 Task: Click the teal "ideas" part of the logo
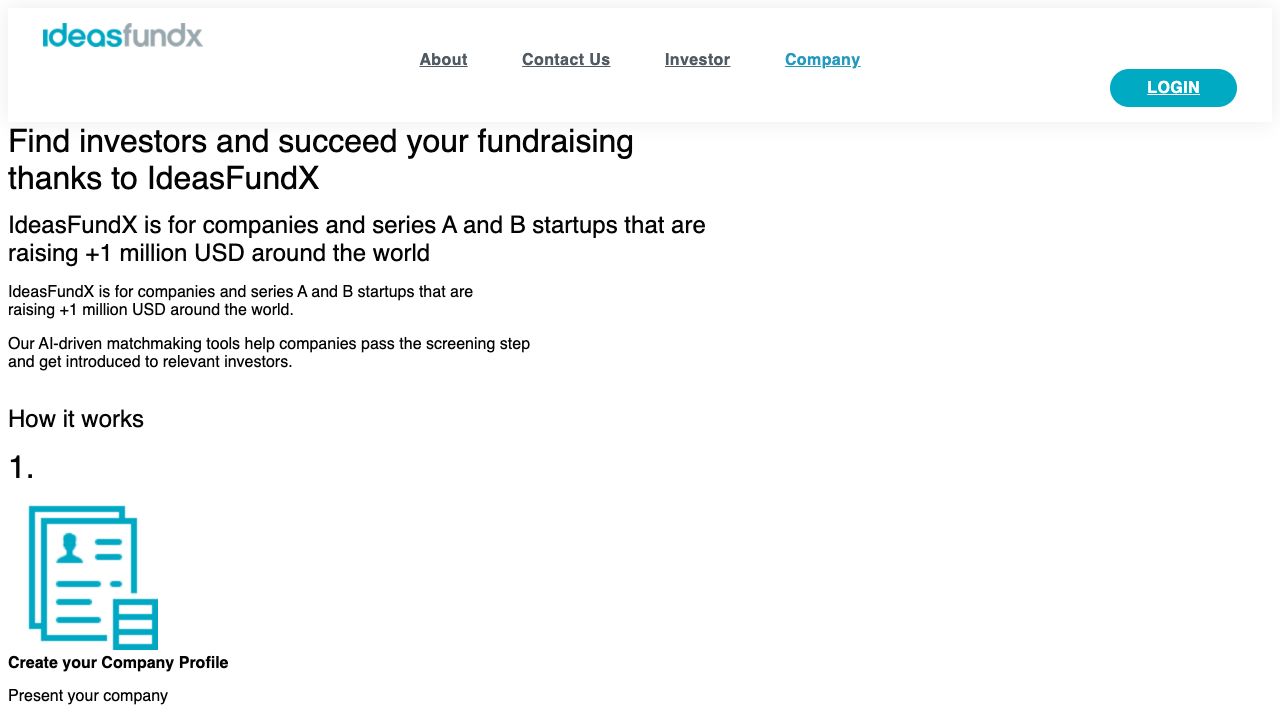[82, 36]
